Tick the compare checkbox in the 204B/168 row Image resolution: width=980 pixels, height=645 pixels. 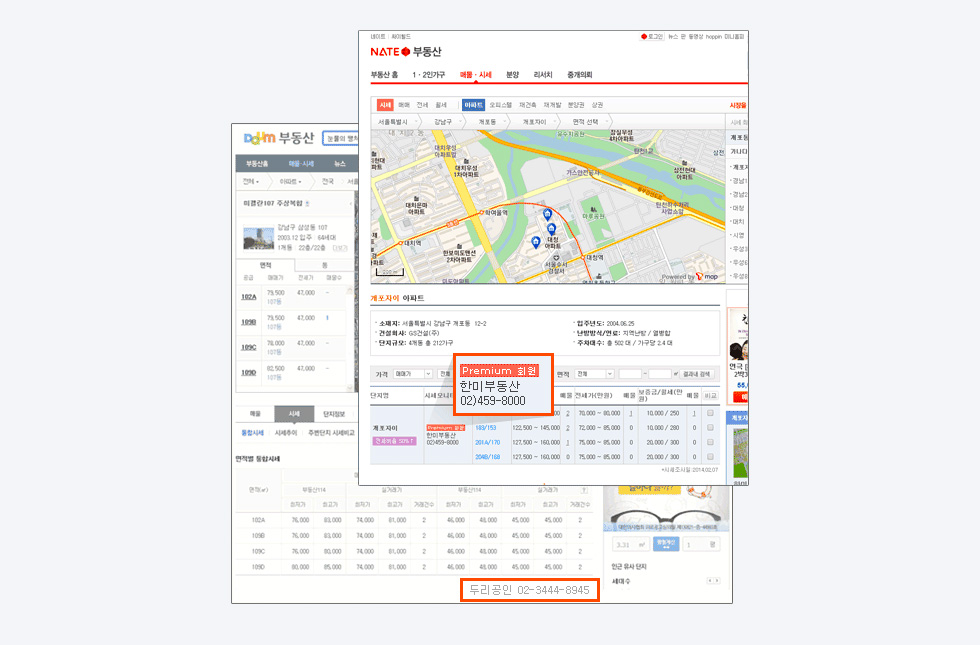tap(710, 457)
